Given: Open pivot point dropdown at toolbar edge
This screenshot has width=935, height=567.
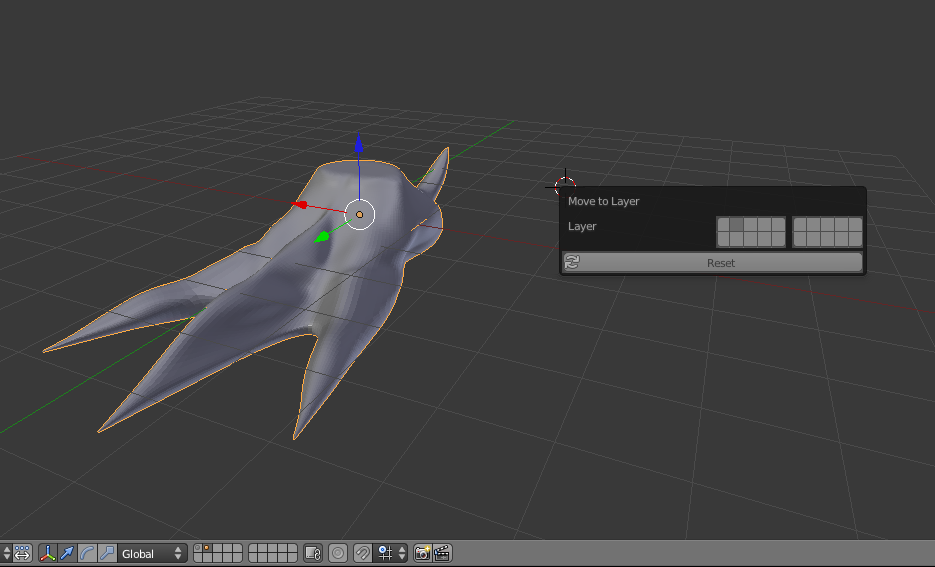Looking at the screenshot, I should [x=7, y=553].
